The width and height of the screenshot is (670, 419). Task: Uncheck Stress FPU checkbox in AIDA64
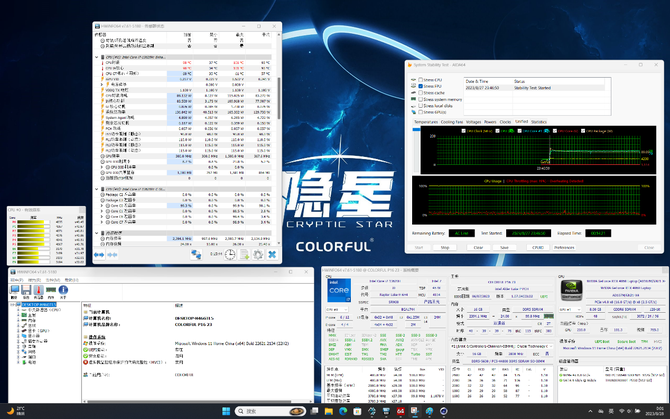(420, 86)
